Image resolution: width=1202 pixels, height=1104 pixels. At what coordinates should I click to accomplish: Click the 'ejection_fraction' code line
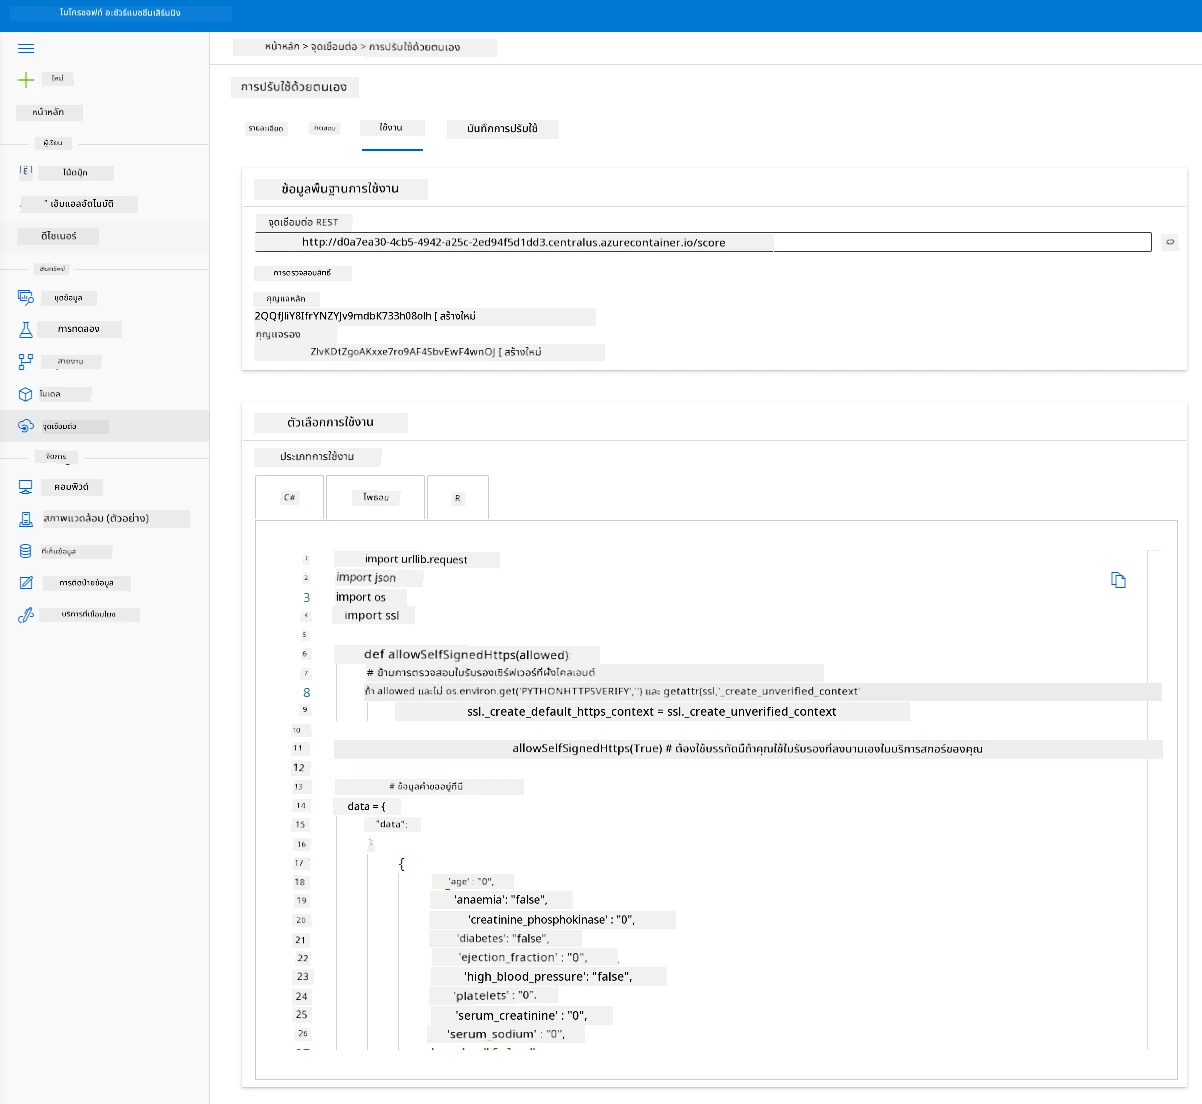(523, 958)
